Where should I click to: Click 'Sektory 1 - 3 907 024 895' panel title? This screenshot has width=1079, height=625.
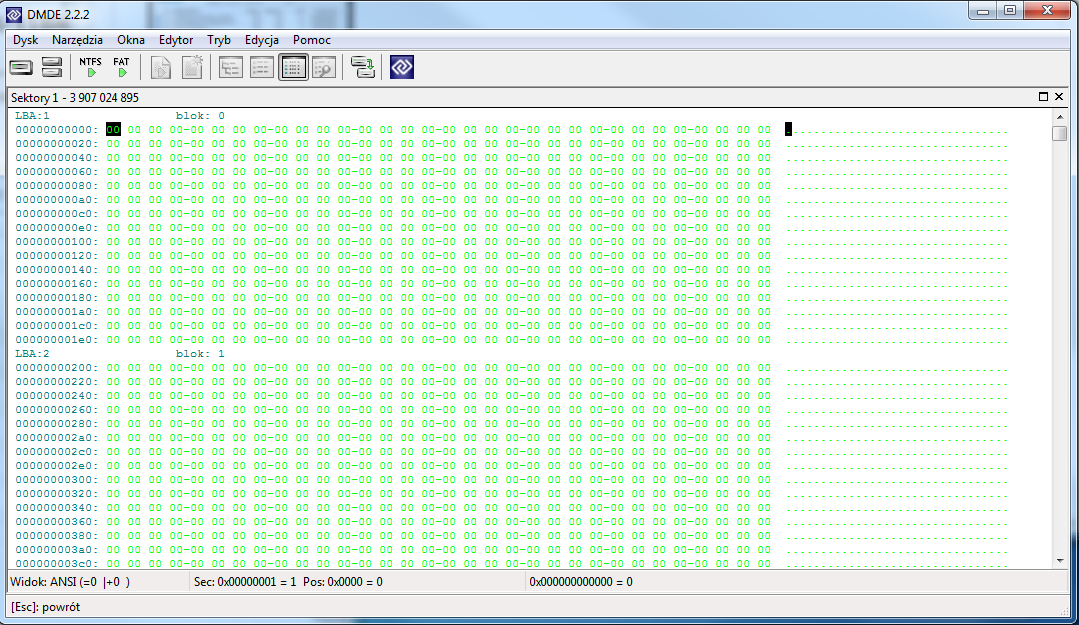74,98
